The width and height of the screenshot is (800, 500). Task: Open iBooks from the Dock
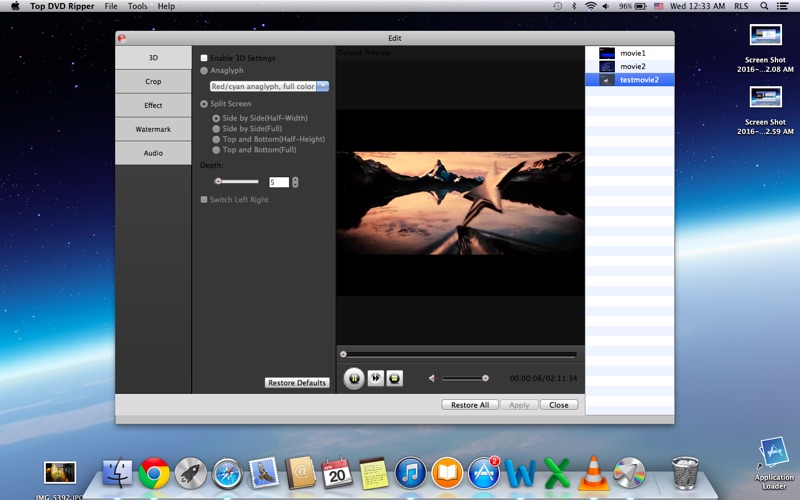pos(447,472)
